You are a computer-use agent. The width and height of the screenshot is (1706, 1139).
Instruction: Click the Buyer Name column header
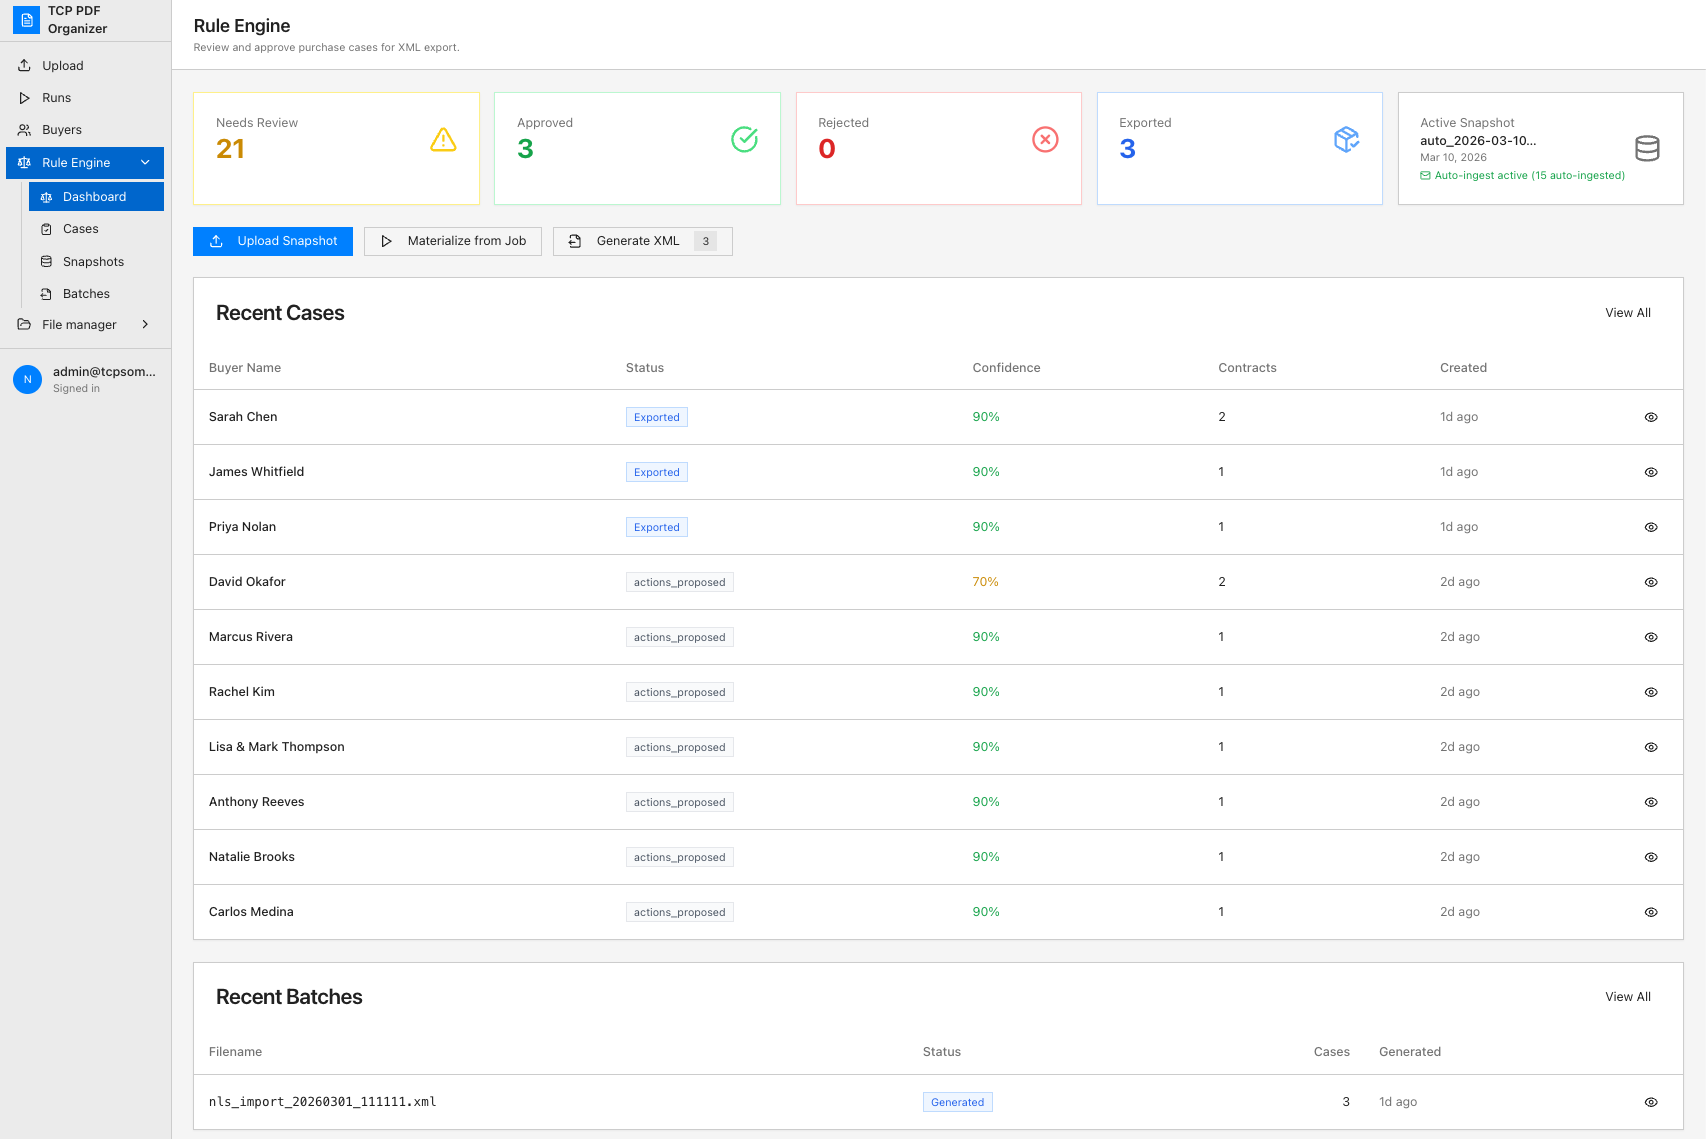pyautogui.click(x=245, y=368)
